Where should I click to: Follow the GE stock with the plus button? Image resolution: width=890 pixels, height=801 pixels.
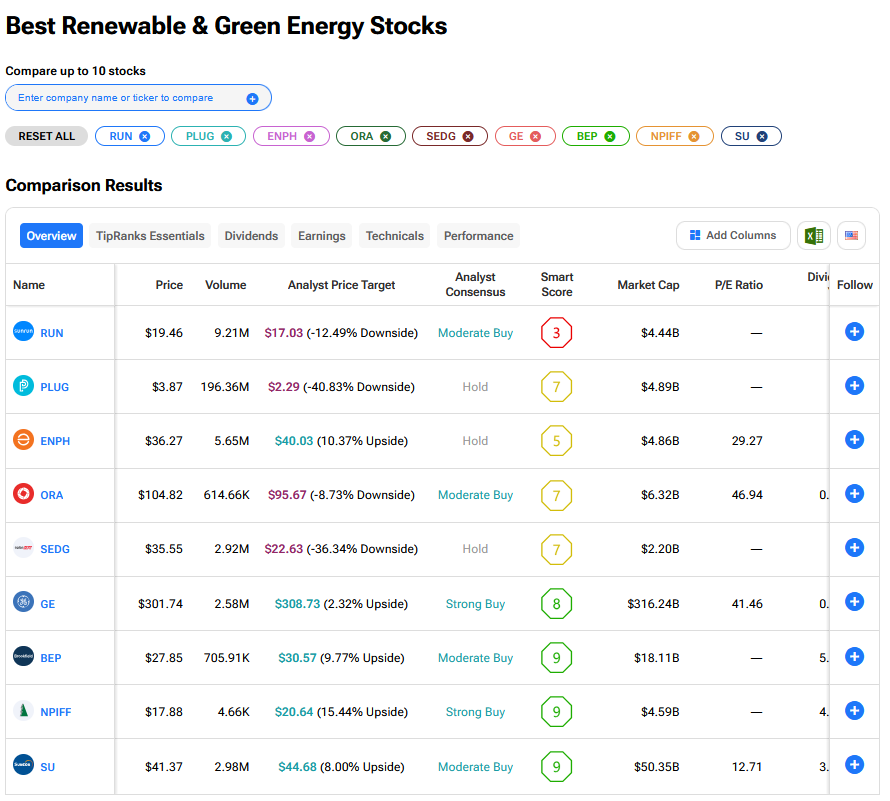[x=854, y=602]
